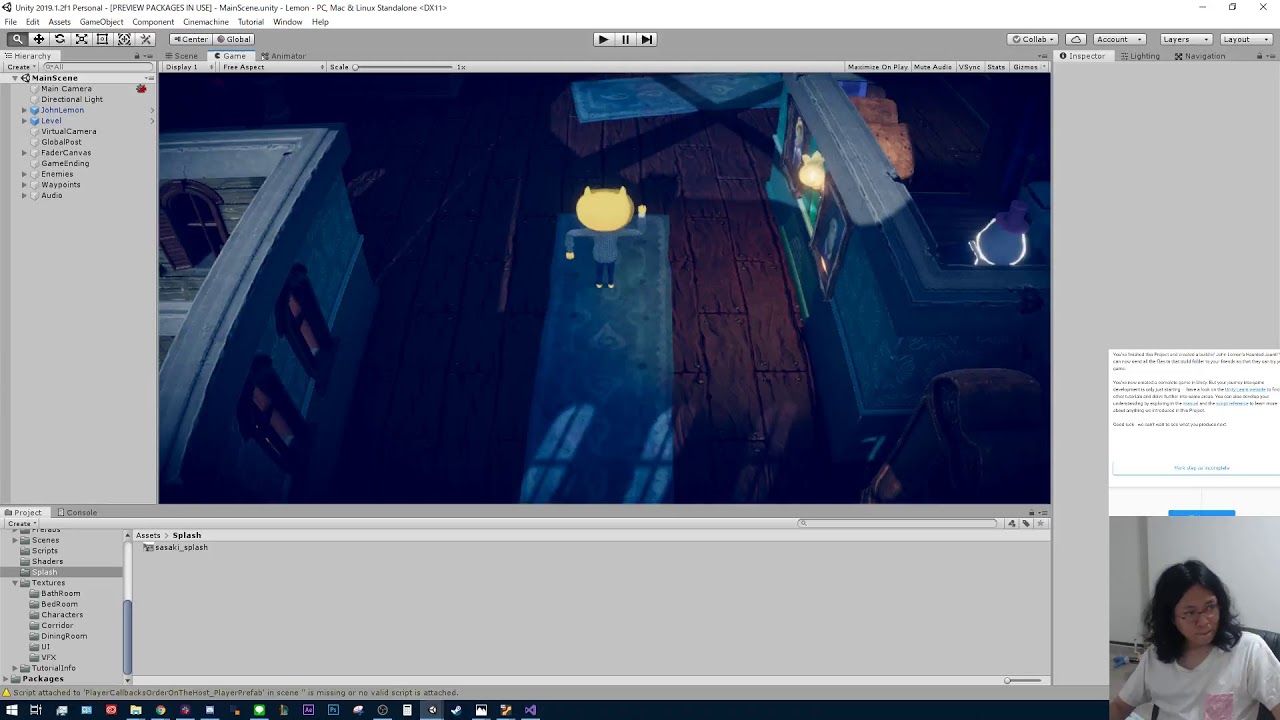This screenshot has height=720, width=1280.
Task: Toggle Maximize On Play
Action: [x=877, y=67]
